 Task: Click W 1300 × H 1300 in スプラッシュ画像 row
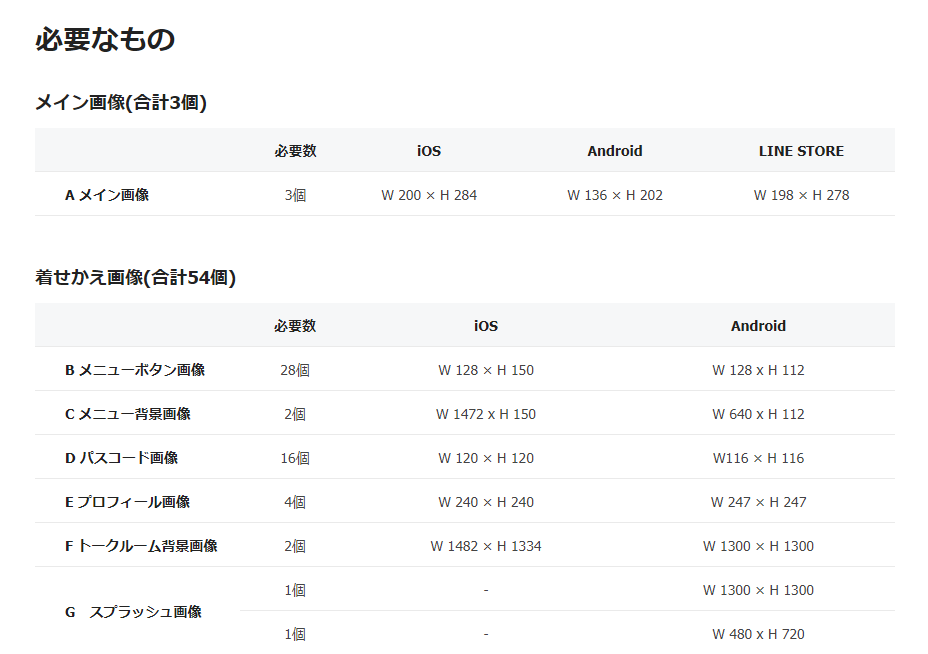758,589
